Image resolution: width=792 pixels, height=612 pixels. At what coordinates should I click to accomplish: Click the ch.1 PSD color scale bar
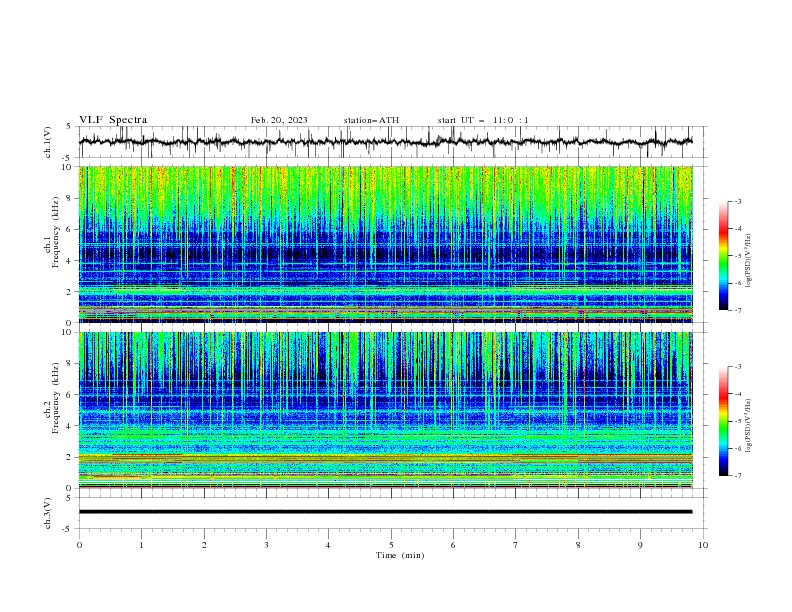(x=723, y=256)
